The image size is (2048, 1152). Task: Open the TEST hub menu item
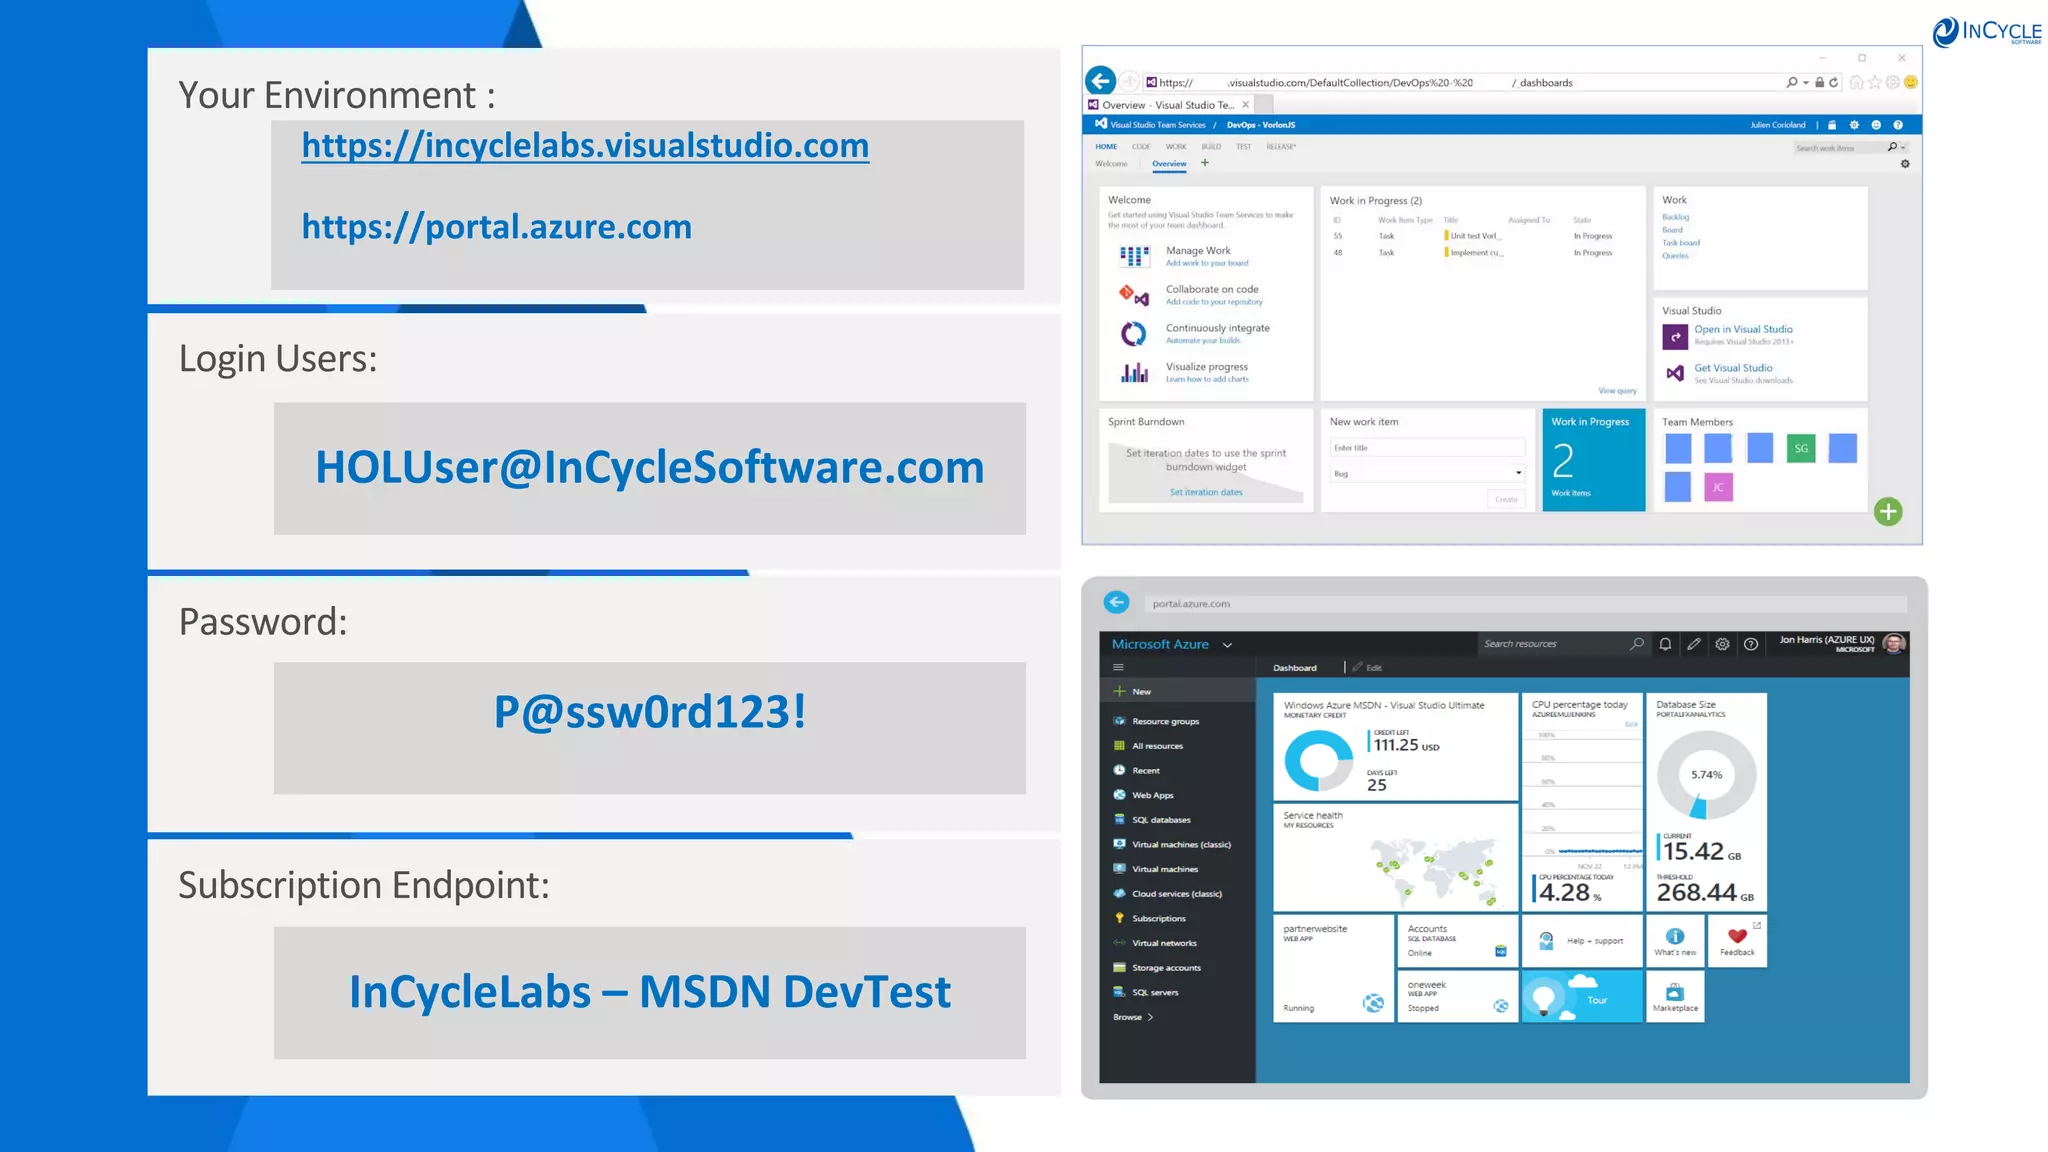tap(1243, 147)
